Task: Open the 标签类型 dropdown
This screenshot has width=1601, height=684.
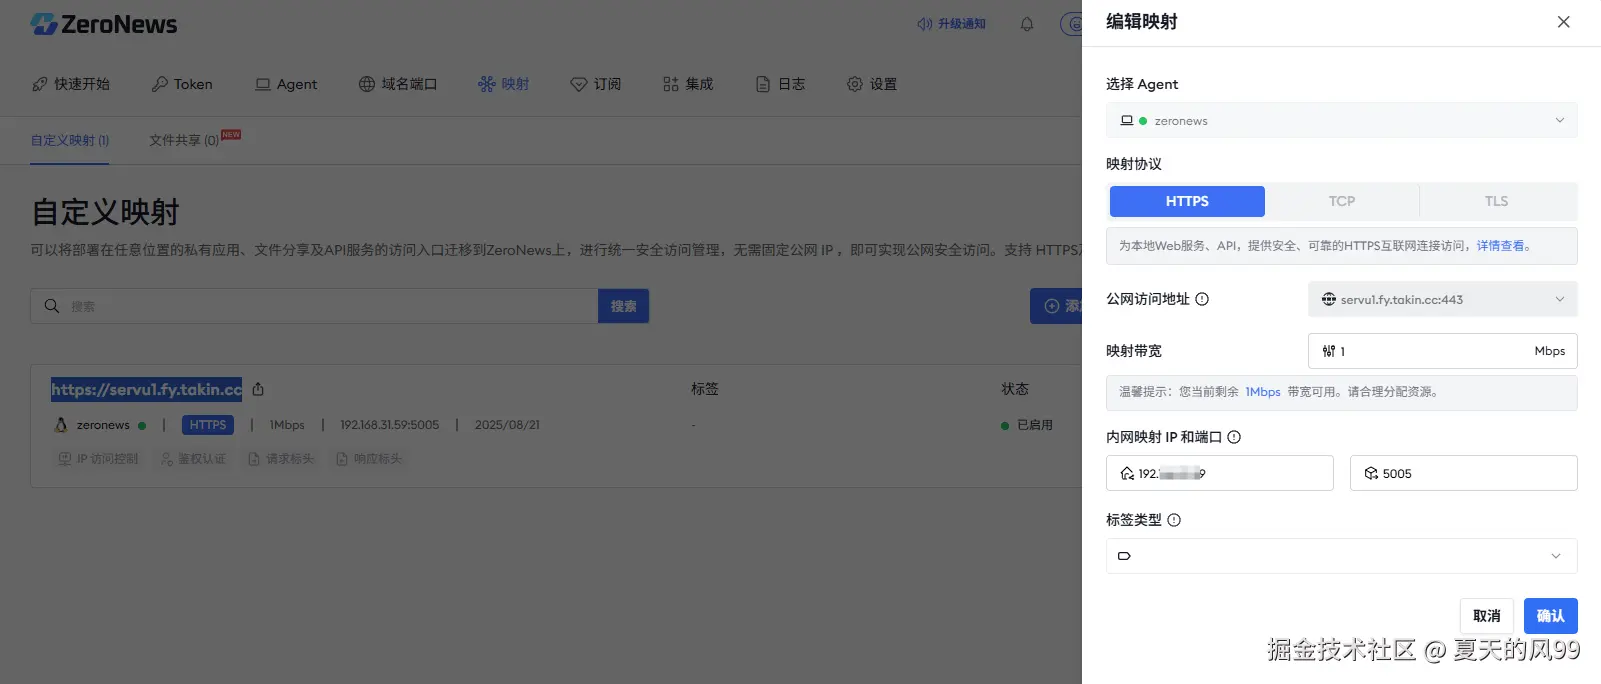Action: [1341, 556]
